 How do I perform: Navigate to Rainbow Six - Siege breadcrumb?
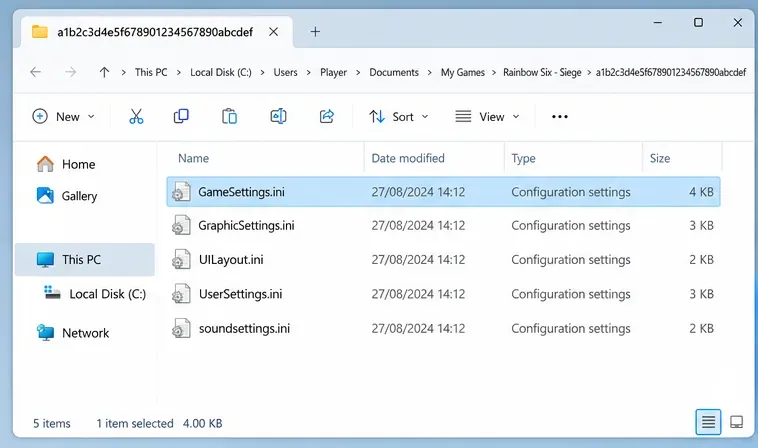click(542, 72)
